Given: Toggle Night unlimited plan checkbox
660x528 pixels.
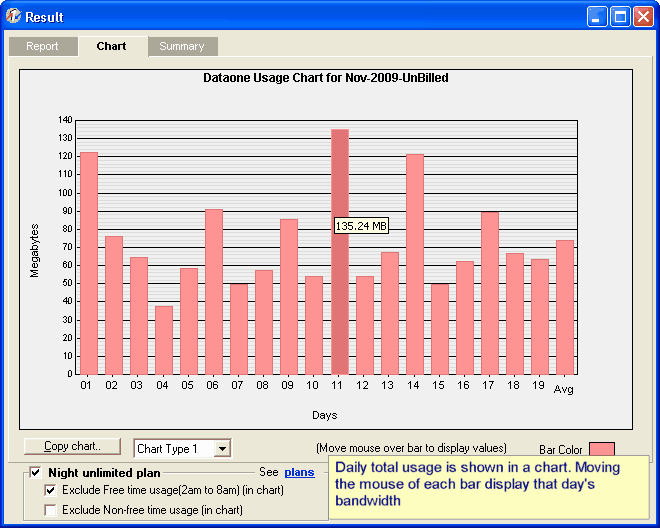Looking at the screenshot, I should pyautogui.click(x=36, y=472).
